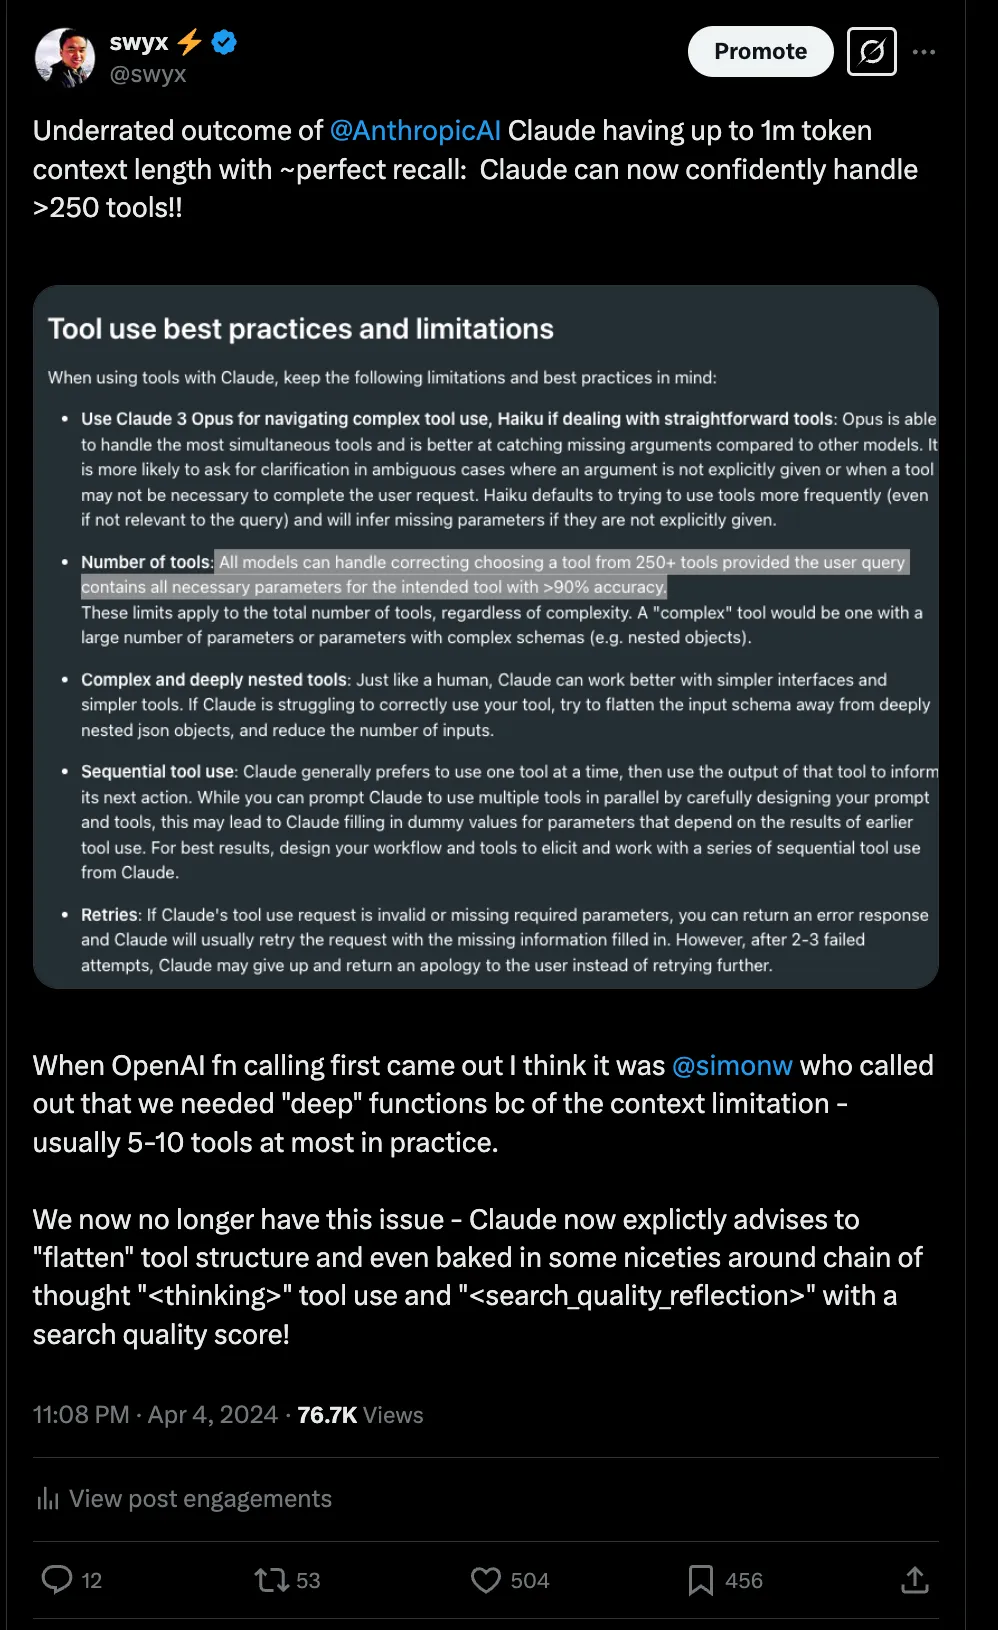Open the three-dot more options menu
998x1630 pixels.
tap(924, 51)
